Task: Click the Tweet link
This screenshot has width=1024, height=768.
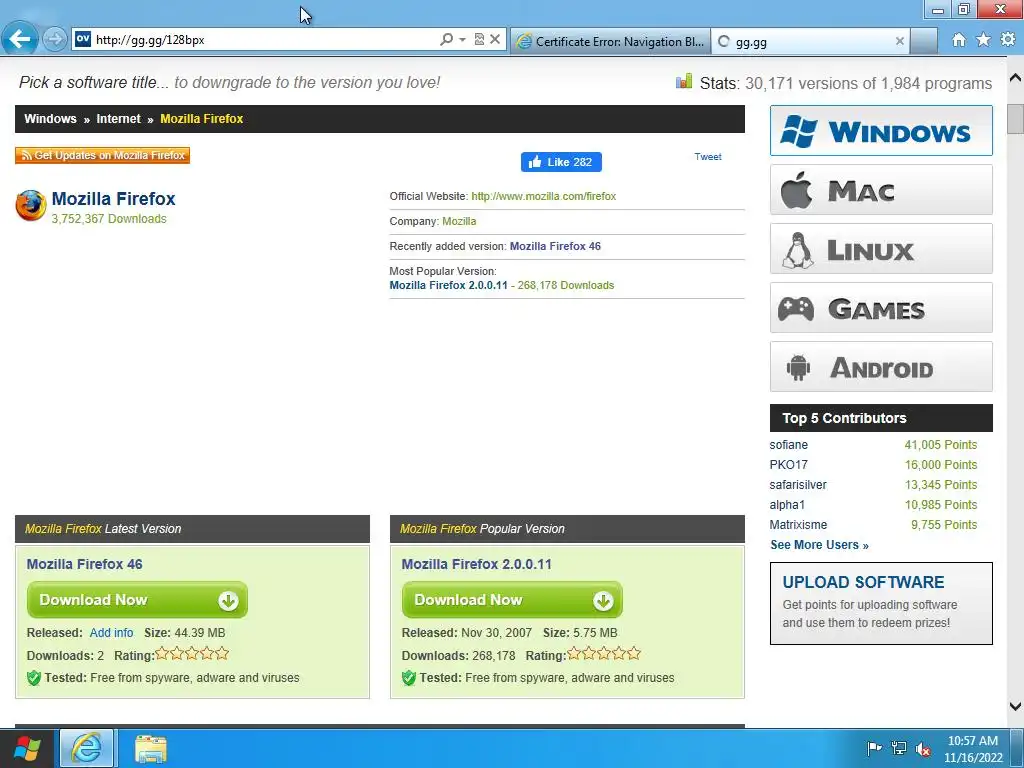Action: 708,157
